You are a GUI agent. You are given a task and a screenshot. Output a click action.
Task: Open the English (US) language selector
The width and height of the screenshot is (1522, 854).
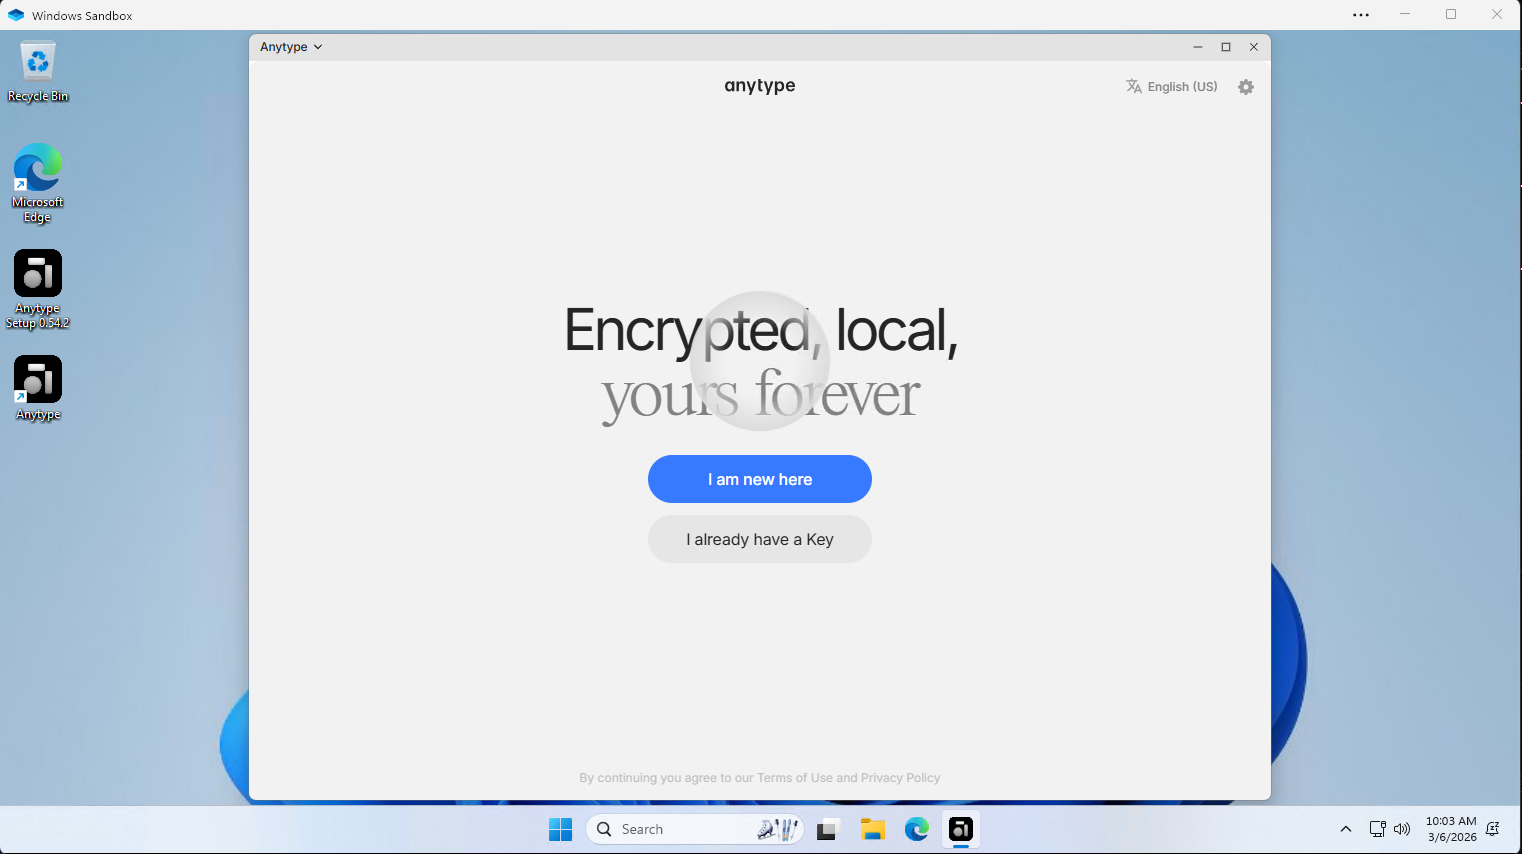tap(1172, 87)
